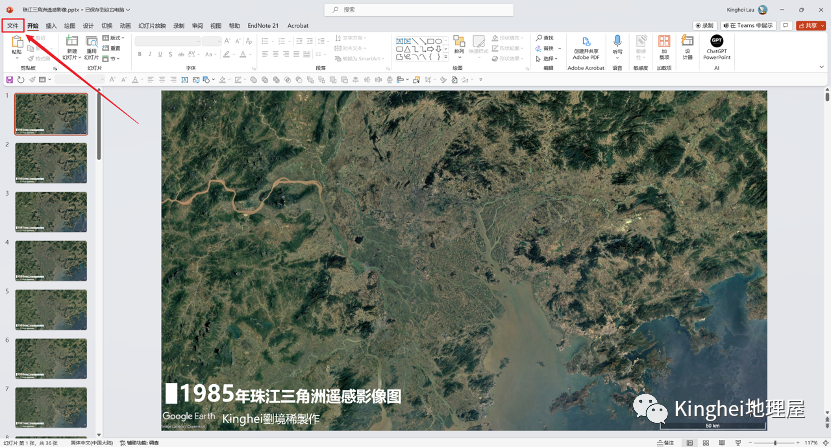Click the ChatGPT PowerPoint add-in icon

(716, 42)
